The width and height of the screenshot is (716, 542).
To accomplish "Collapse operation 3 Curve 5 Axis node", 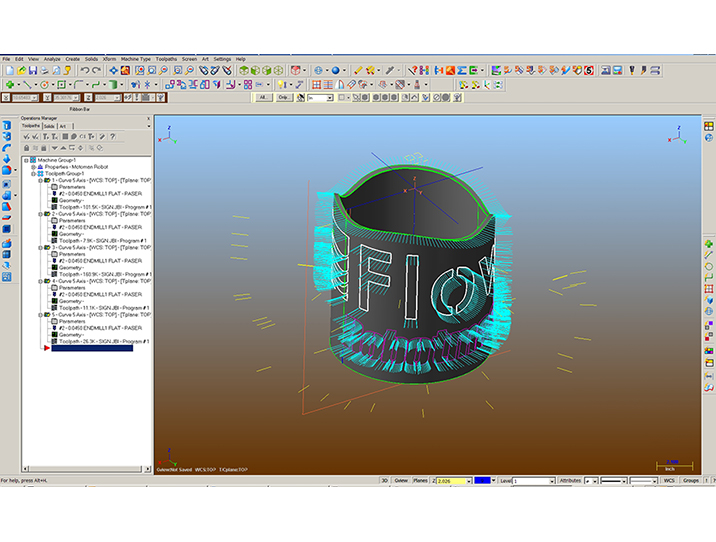I will pos(41,247).
